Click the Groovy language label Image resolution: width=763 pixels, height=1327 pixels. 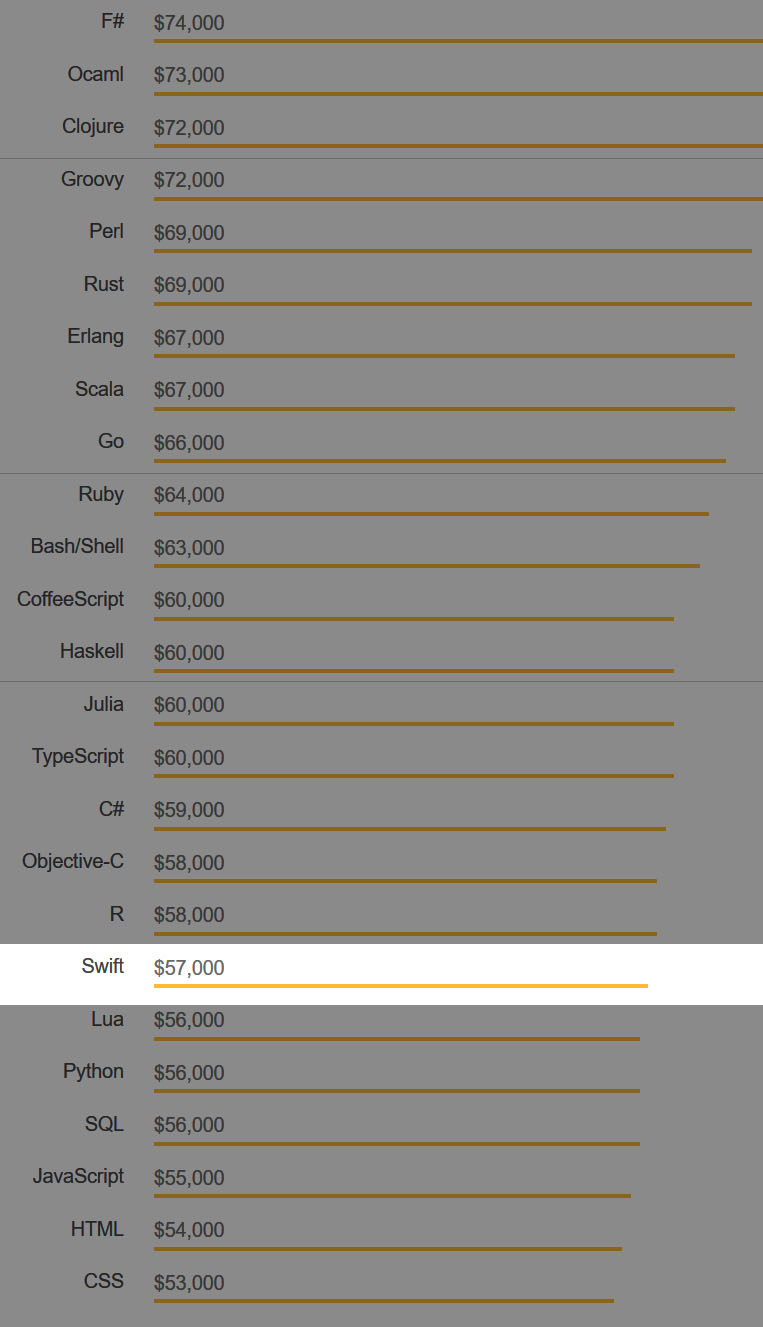tap(92, 179)
